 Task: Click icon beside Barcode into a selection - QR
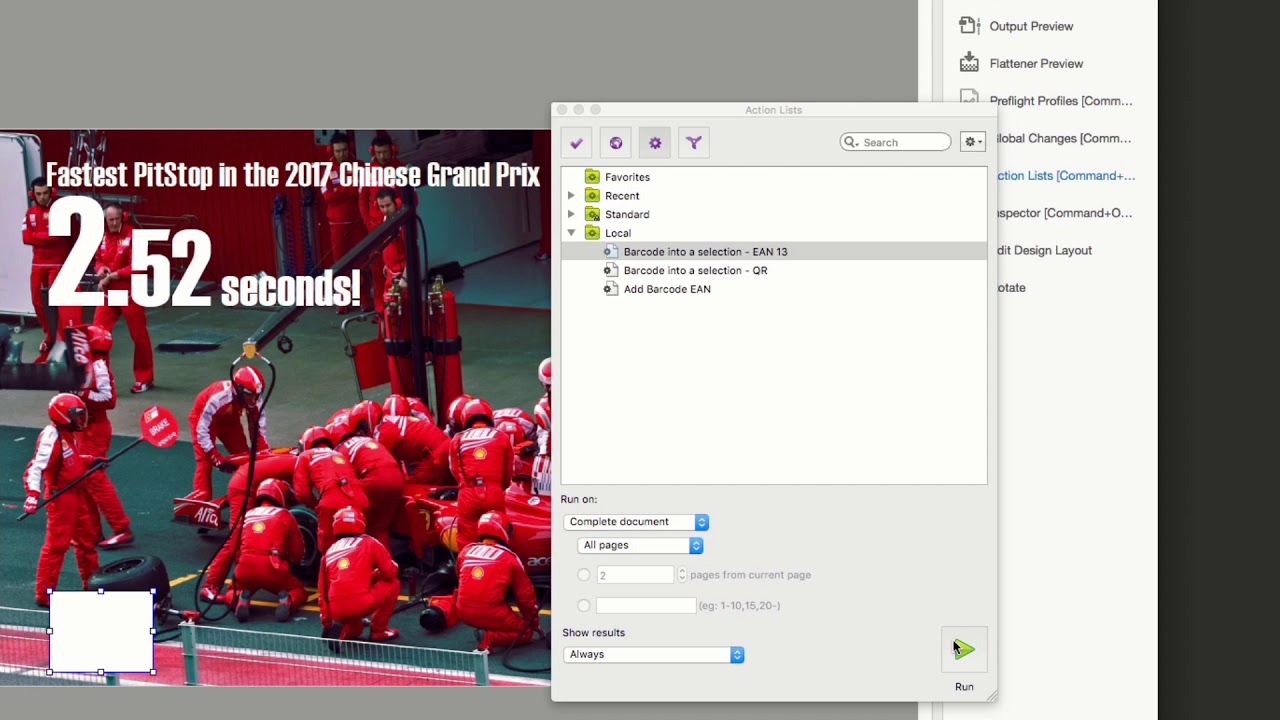coord(611,270)
